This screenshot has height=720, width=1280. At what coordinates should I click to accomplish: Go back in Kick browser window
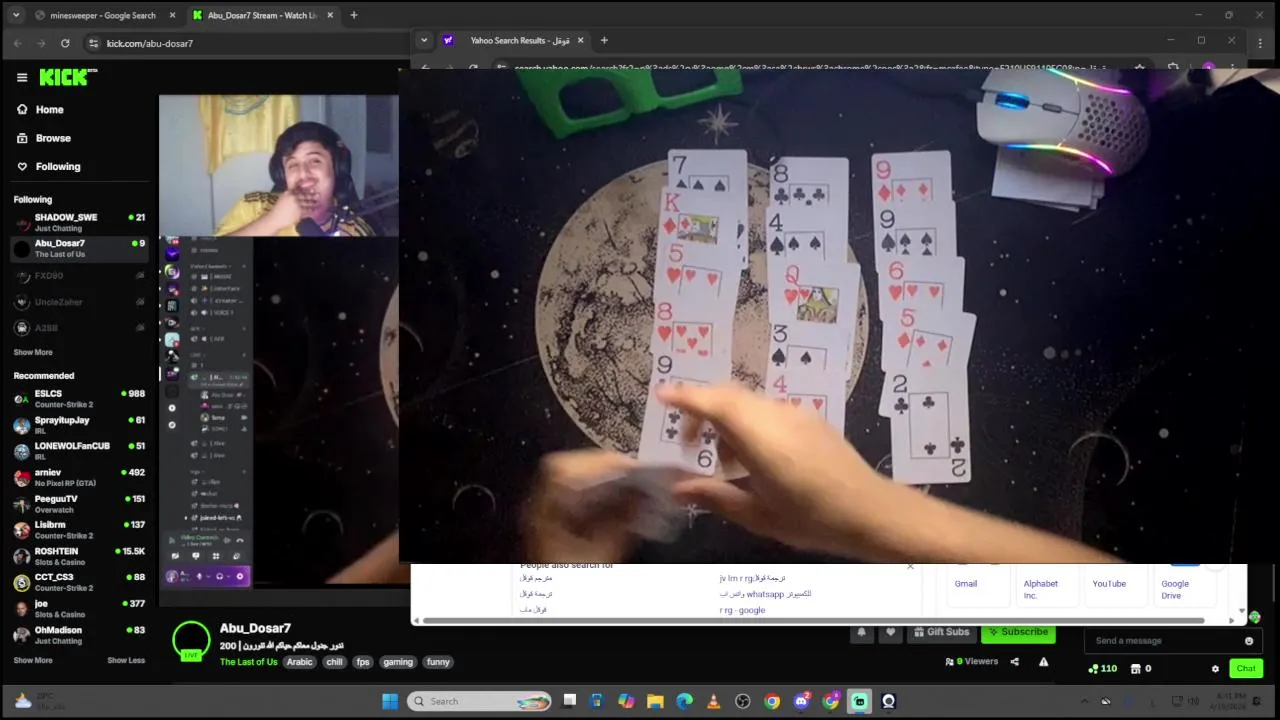point(17,43)
